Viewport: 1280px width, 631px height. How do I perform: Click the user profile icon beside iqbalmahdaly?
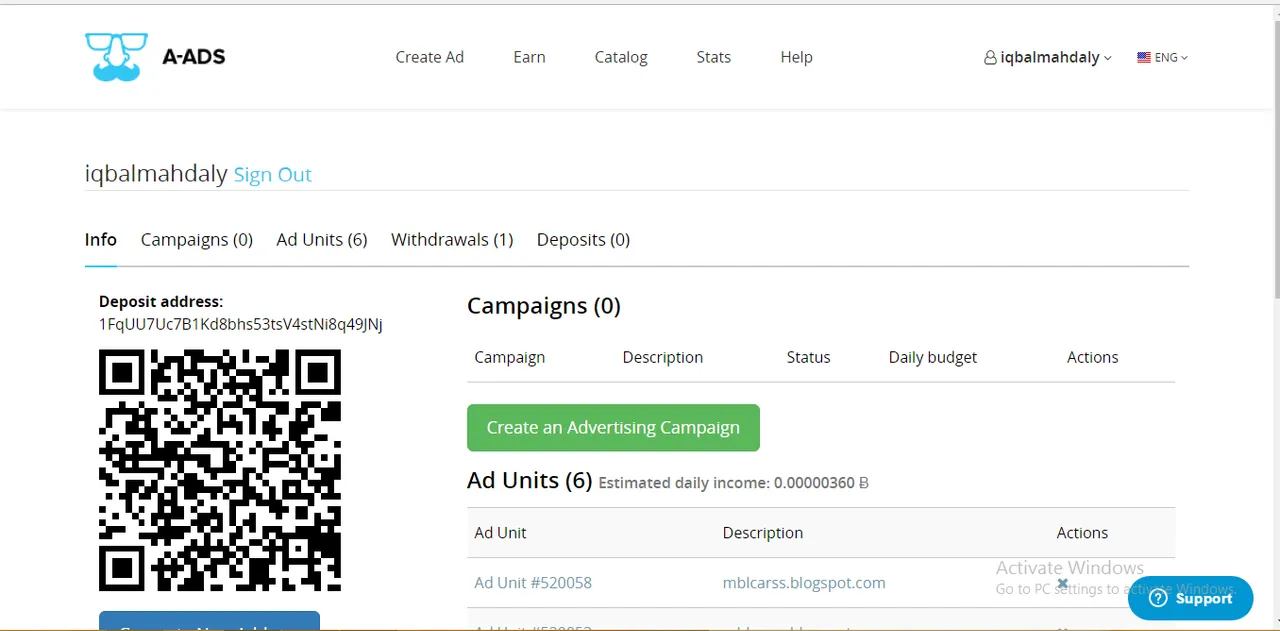pyautogui.click(x=990, y=58)
